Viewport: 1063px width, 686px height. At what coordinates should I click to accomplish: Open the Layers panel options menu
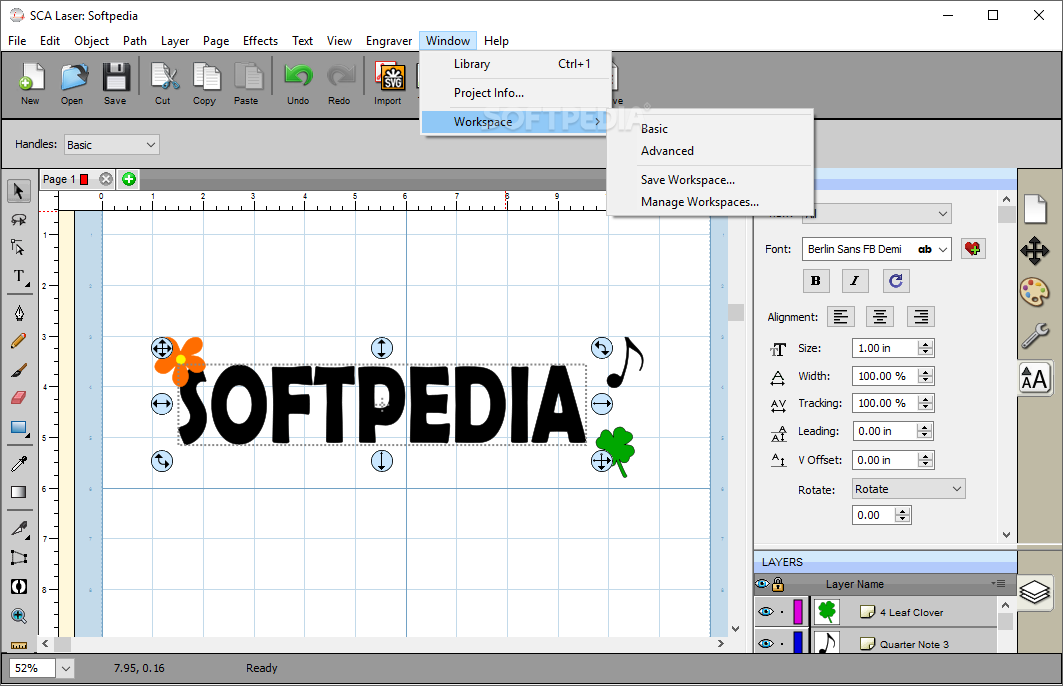click(998, 584)
